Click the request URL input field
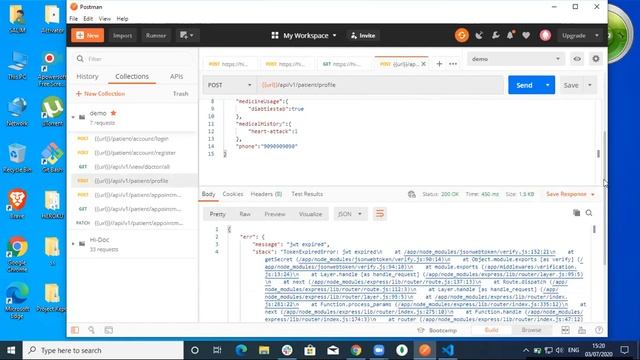This screenshot has width=640, height=360. [380, 85]
